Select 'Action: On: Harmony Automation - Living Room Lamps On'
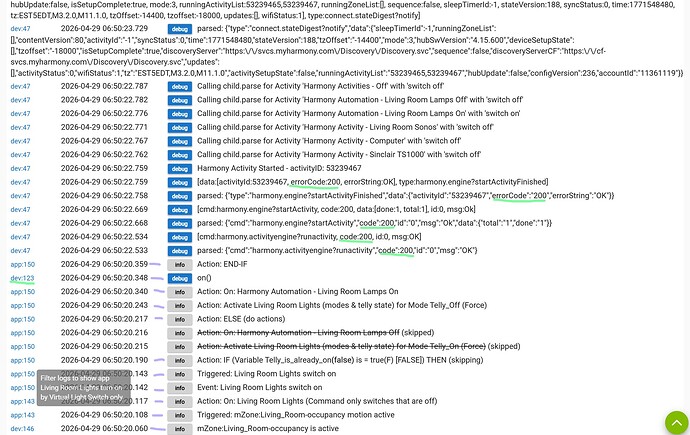690x435 pixels. click(297, 292)
